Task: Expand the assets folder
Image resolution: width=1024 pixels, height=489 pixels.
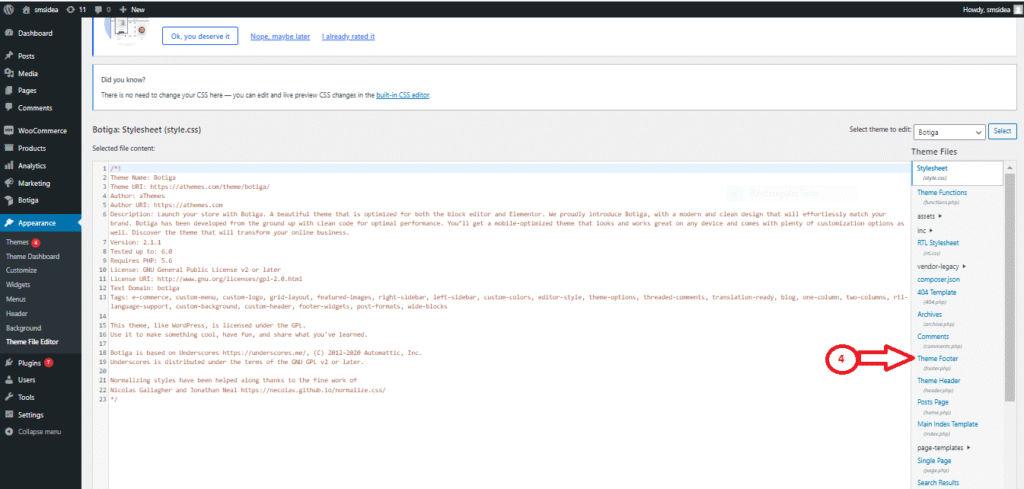Action: tap(931, 215)
